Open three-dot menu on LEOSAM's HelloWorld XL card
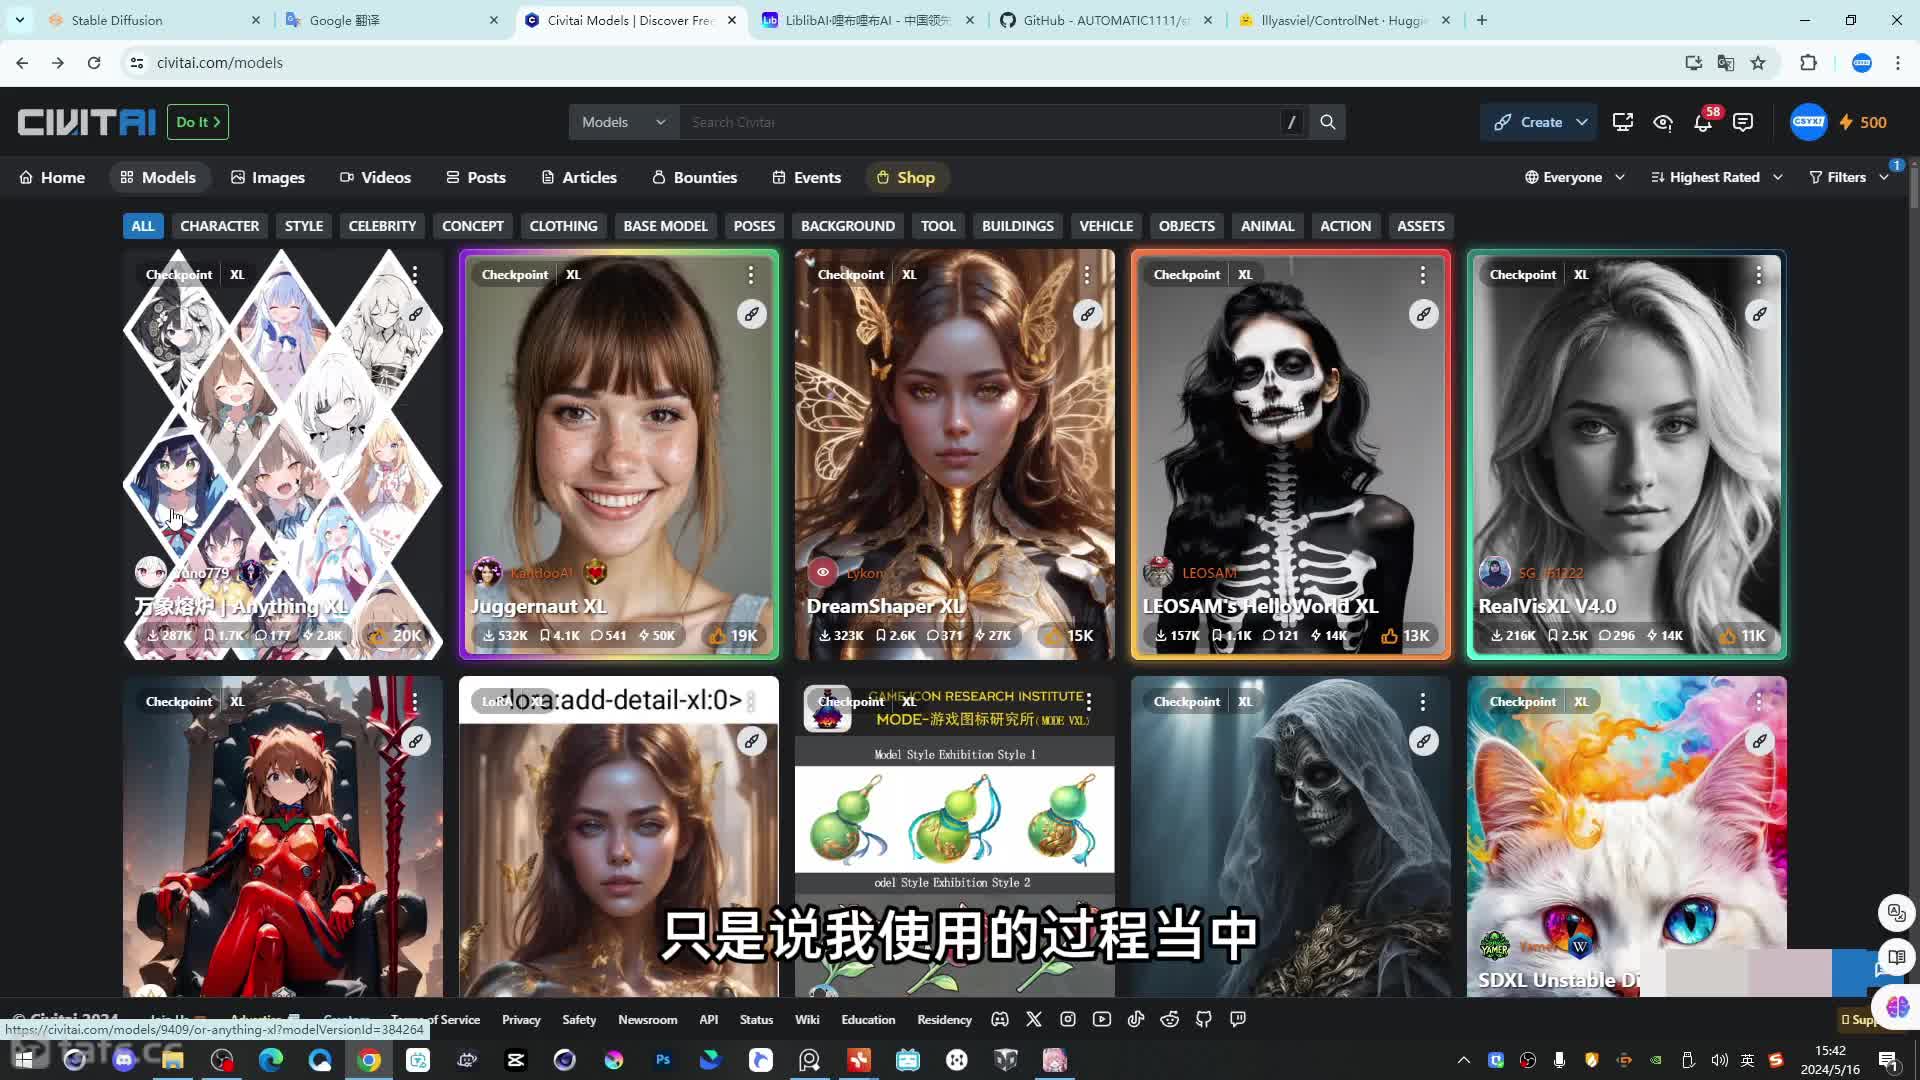The width and height of the screenshot is (1920, 1080). tap(1423, 274)
